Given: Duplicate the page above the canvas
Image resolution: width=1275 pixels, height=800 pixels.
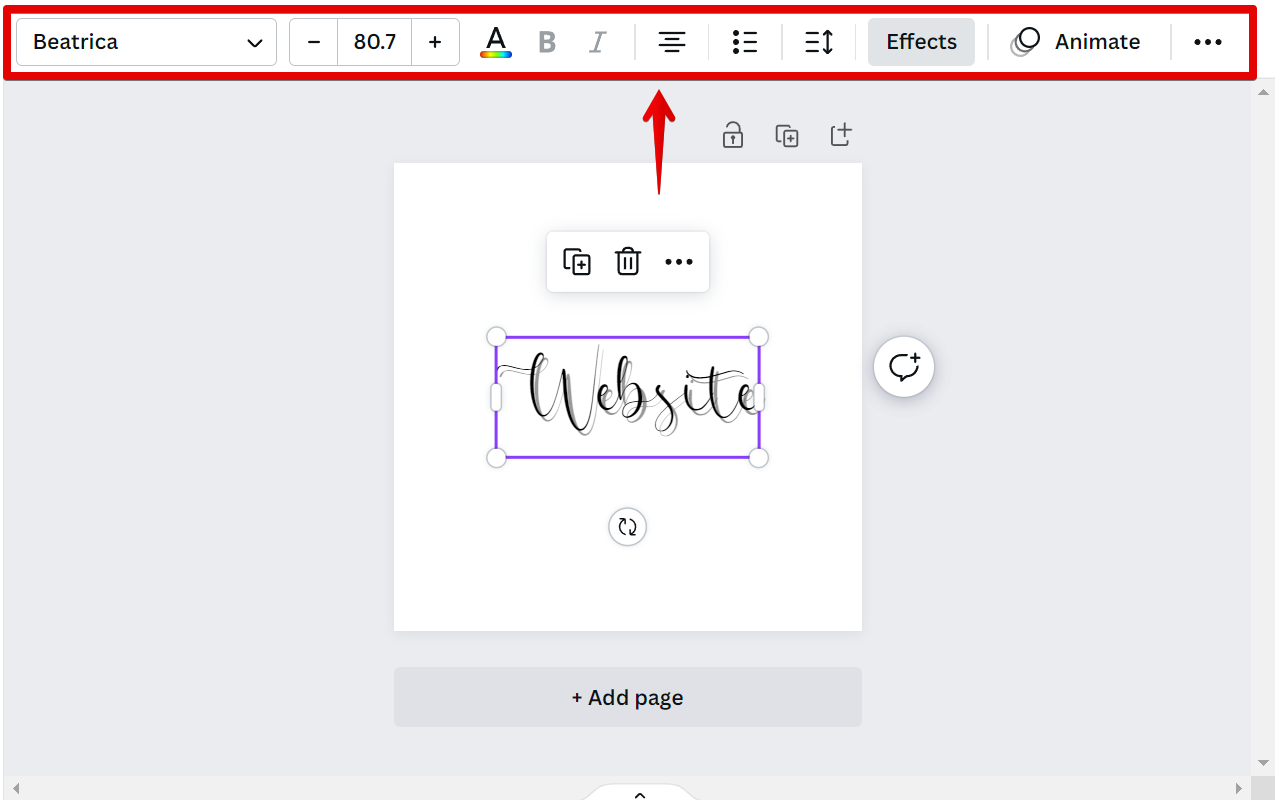Looking at the screenshot, I should 787,135.
